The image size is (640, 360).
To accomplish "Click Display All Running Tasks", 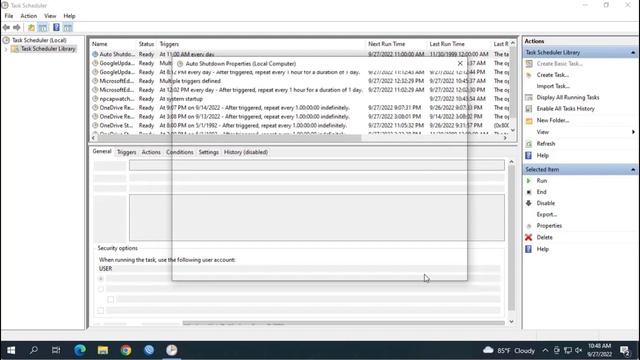I will 568,97.
